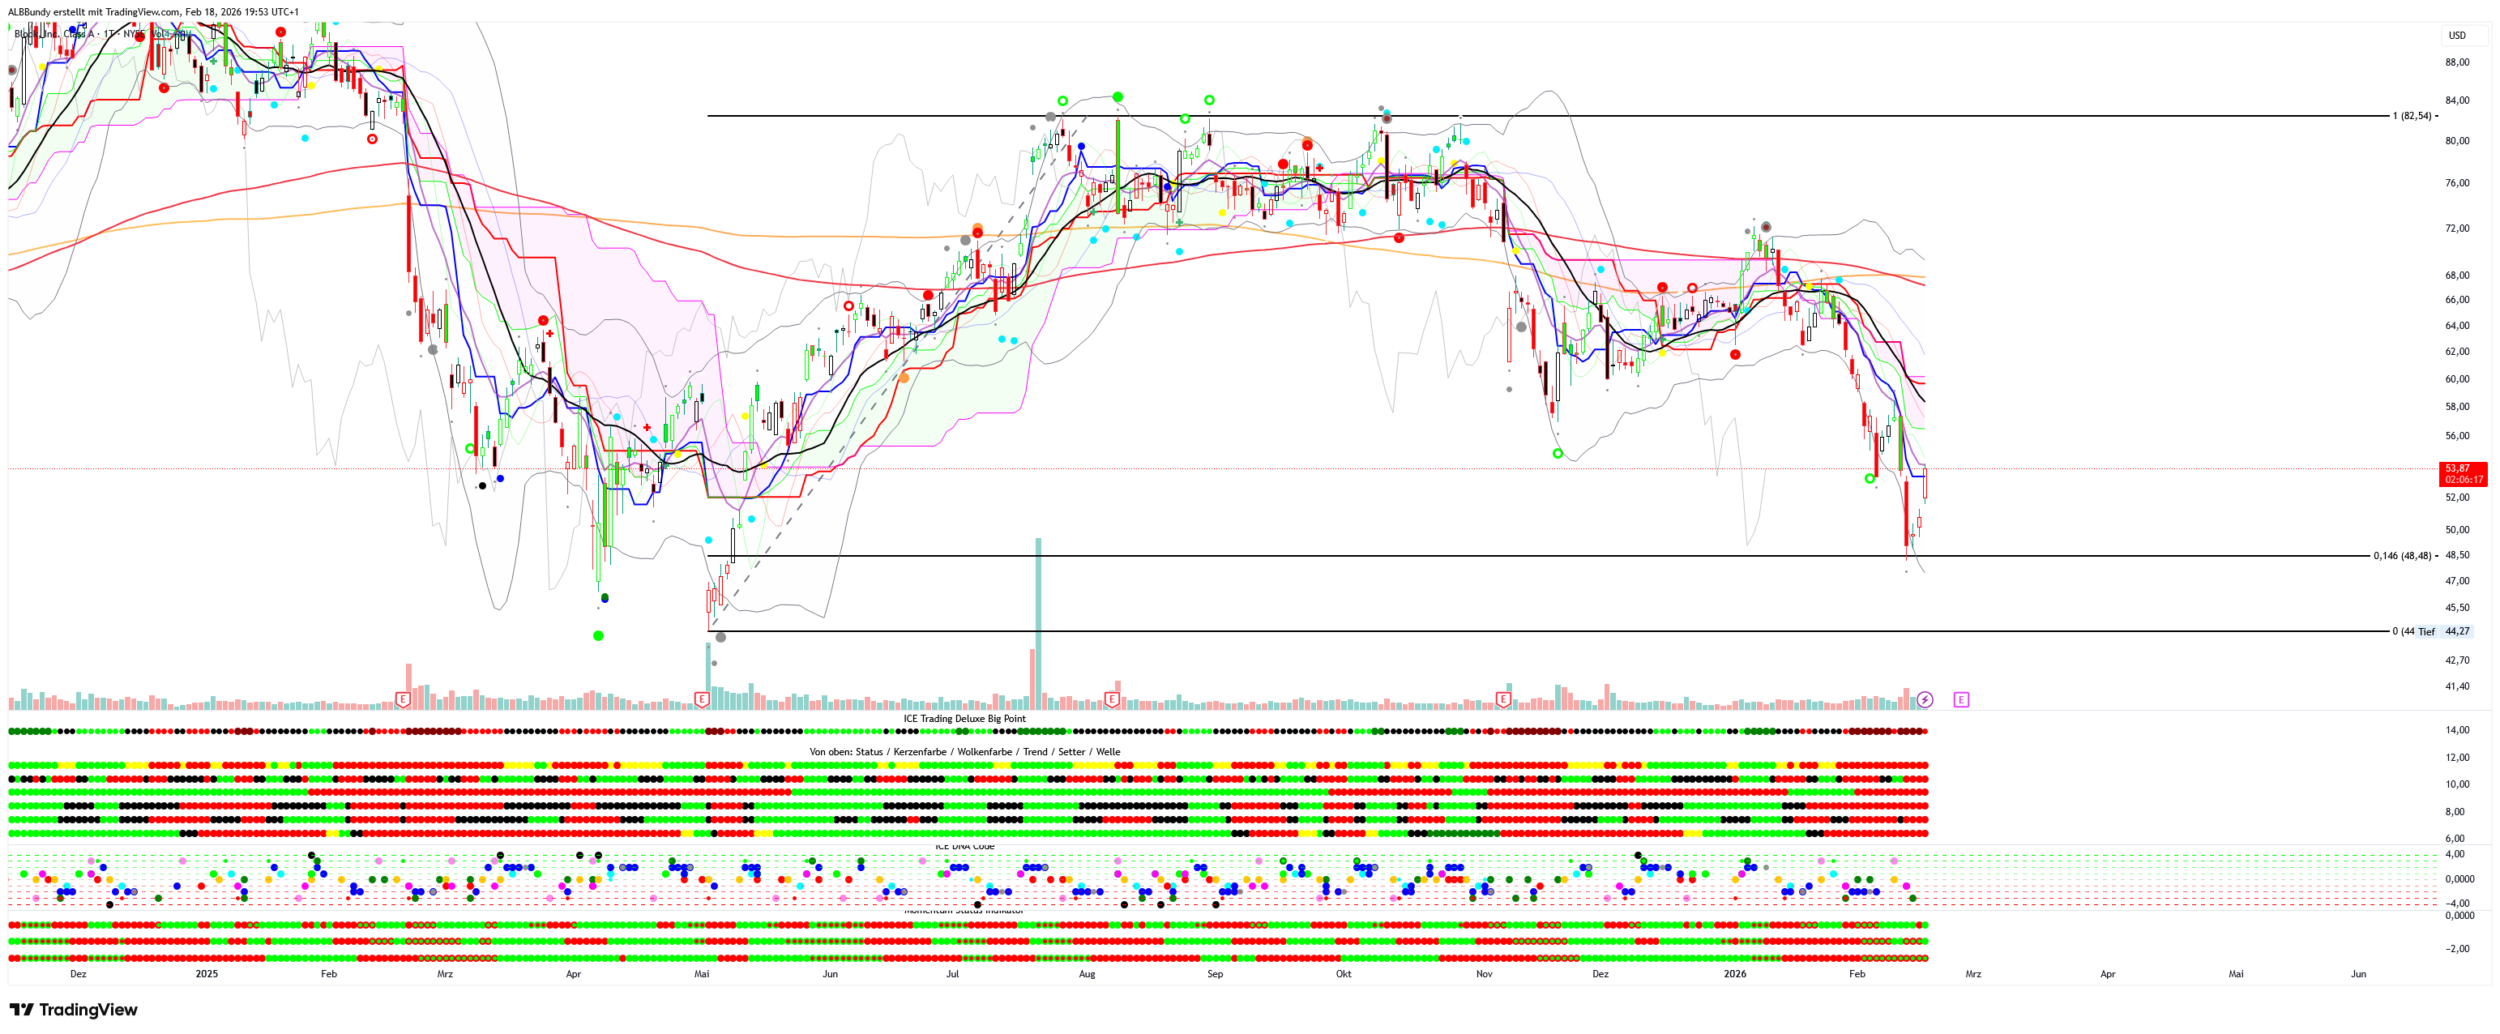The image size is (2500, 1034).
Task: Click the purple lightning bolt icon
Action: 1925,699
